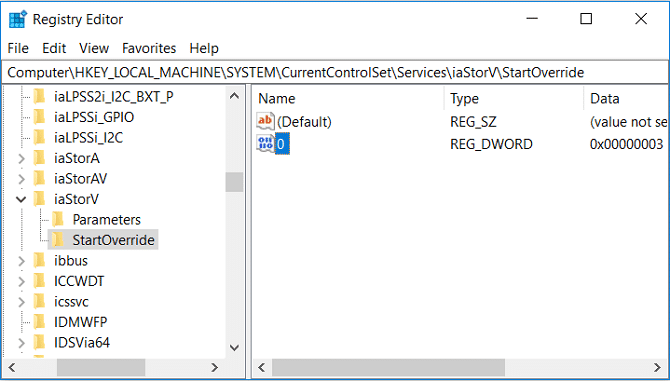Select the iaLPSSi_GPIO tree entry

94,117
